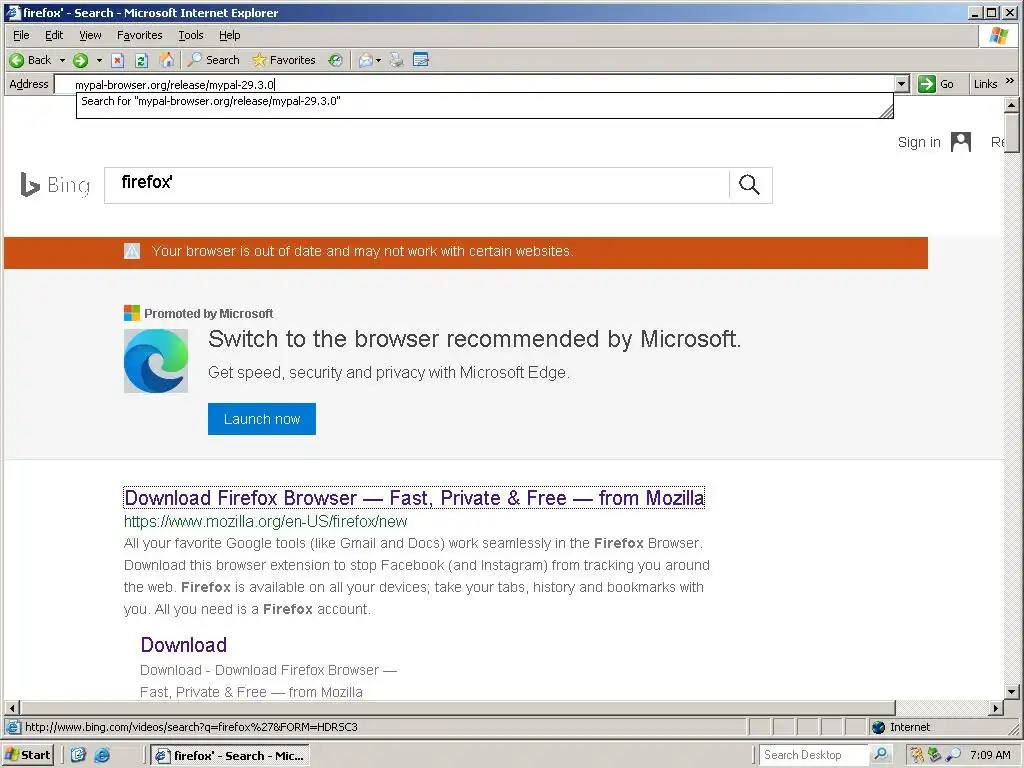Click inside the Address bar field

point(475,84)
